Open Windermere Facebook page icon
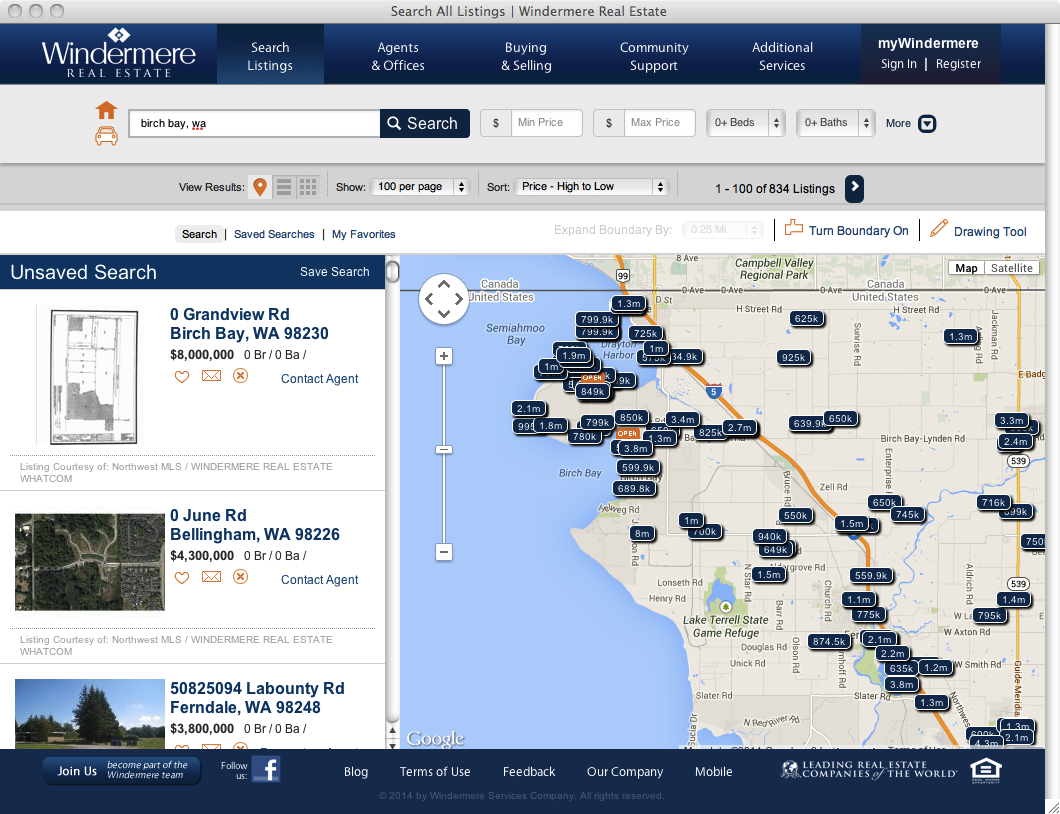Screen dimensions: 1060x814 266,769
